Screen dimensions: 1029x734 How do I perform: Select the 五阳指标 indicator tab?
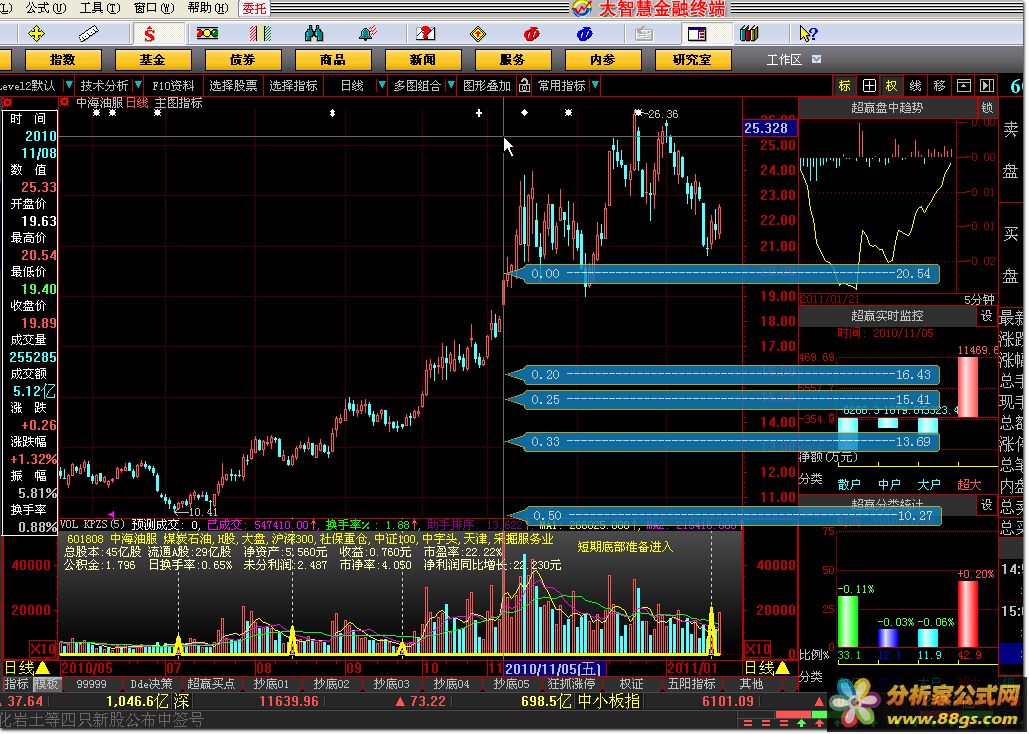692,684
